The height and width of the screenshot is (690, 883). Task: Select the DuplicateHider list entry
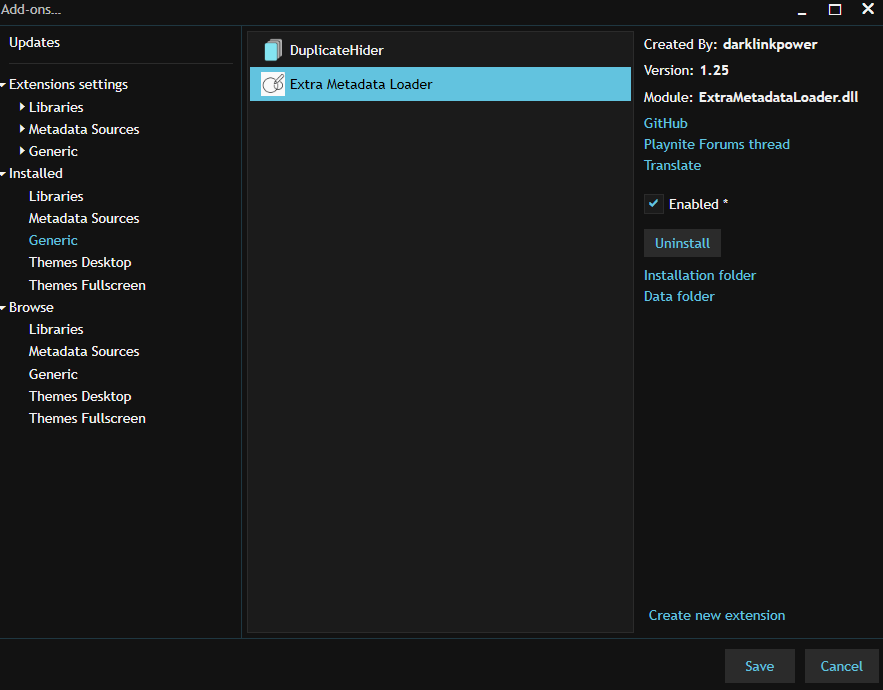[440, 50]
